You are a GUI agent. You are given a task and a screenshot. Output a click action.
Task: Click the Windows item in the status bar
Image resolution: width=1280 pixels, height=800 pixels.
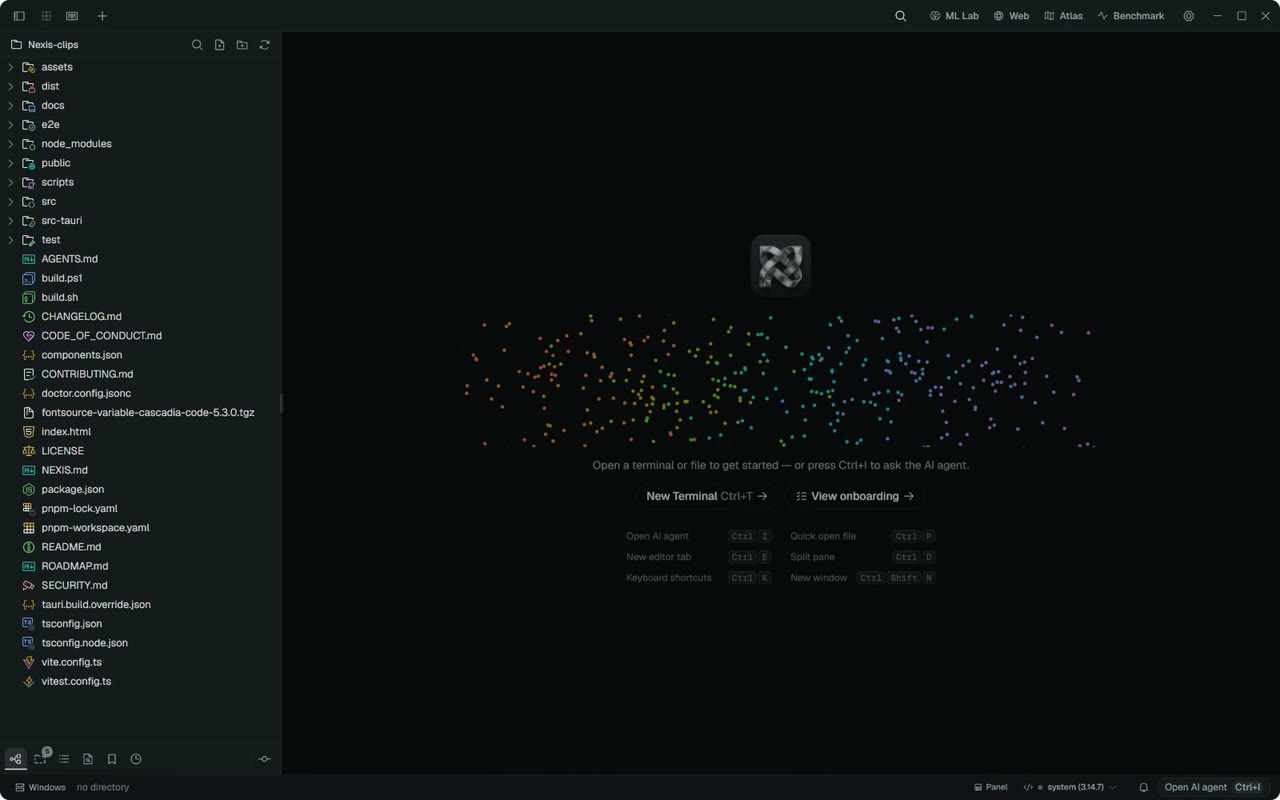point(40,787)
